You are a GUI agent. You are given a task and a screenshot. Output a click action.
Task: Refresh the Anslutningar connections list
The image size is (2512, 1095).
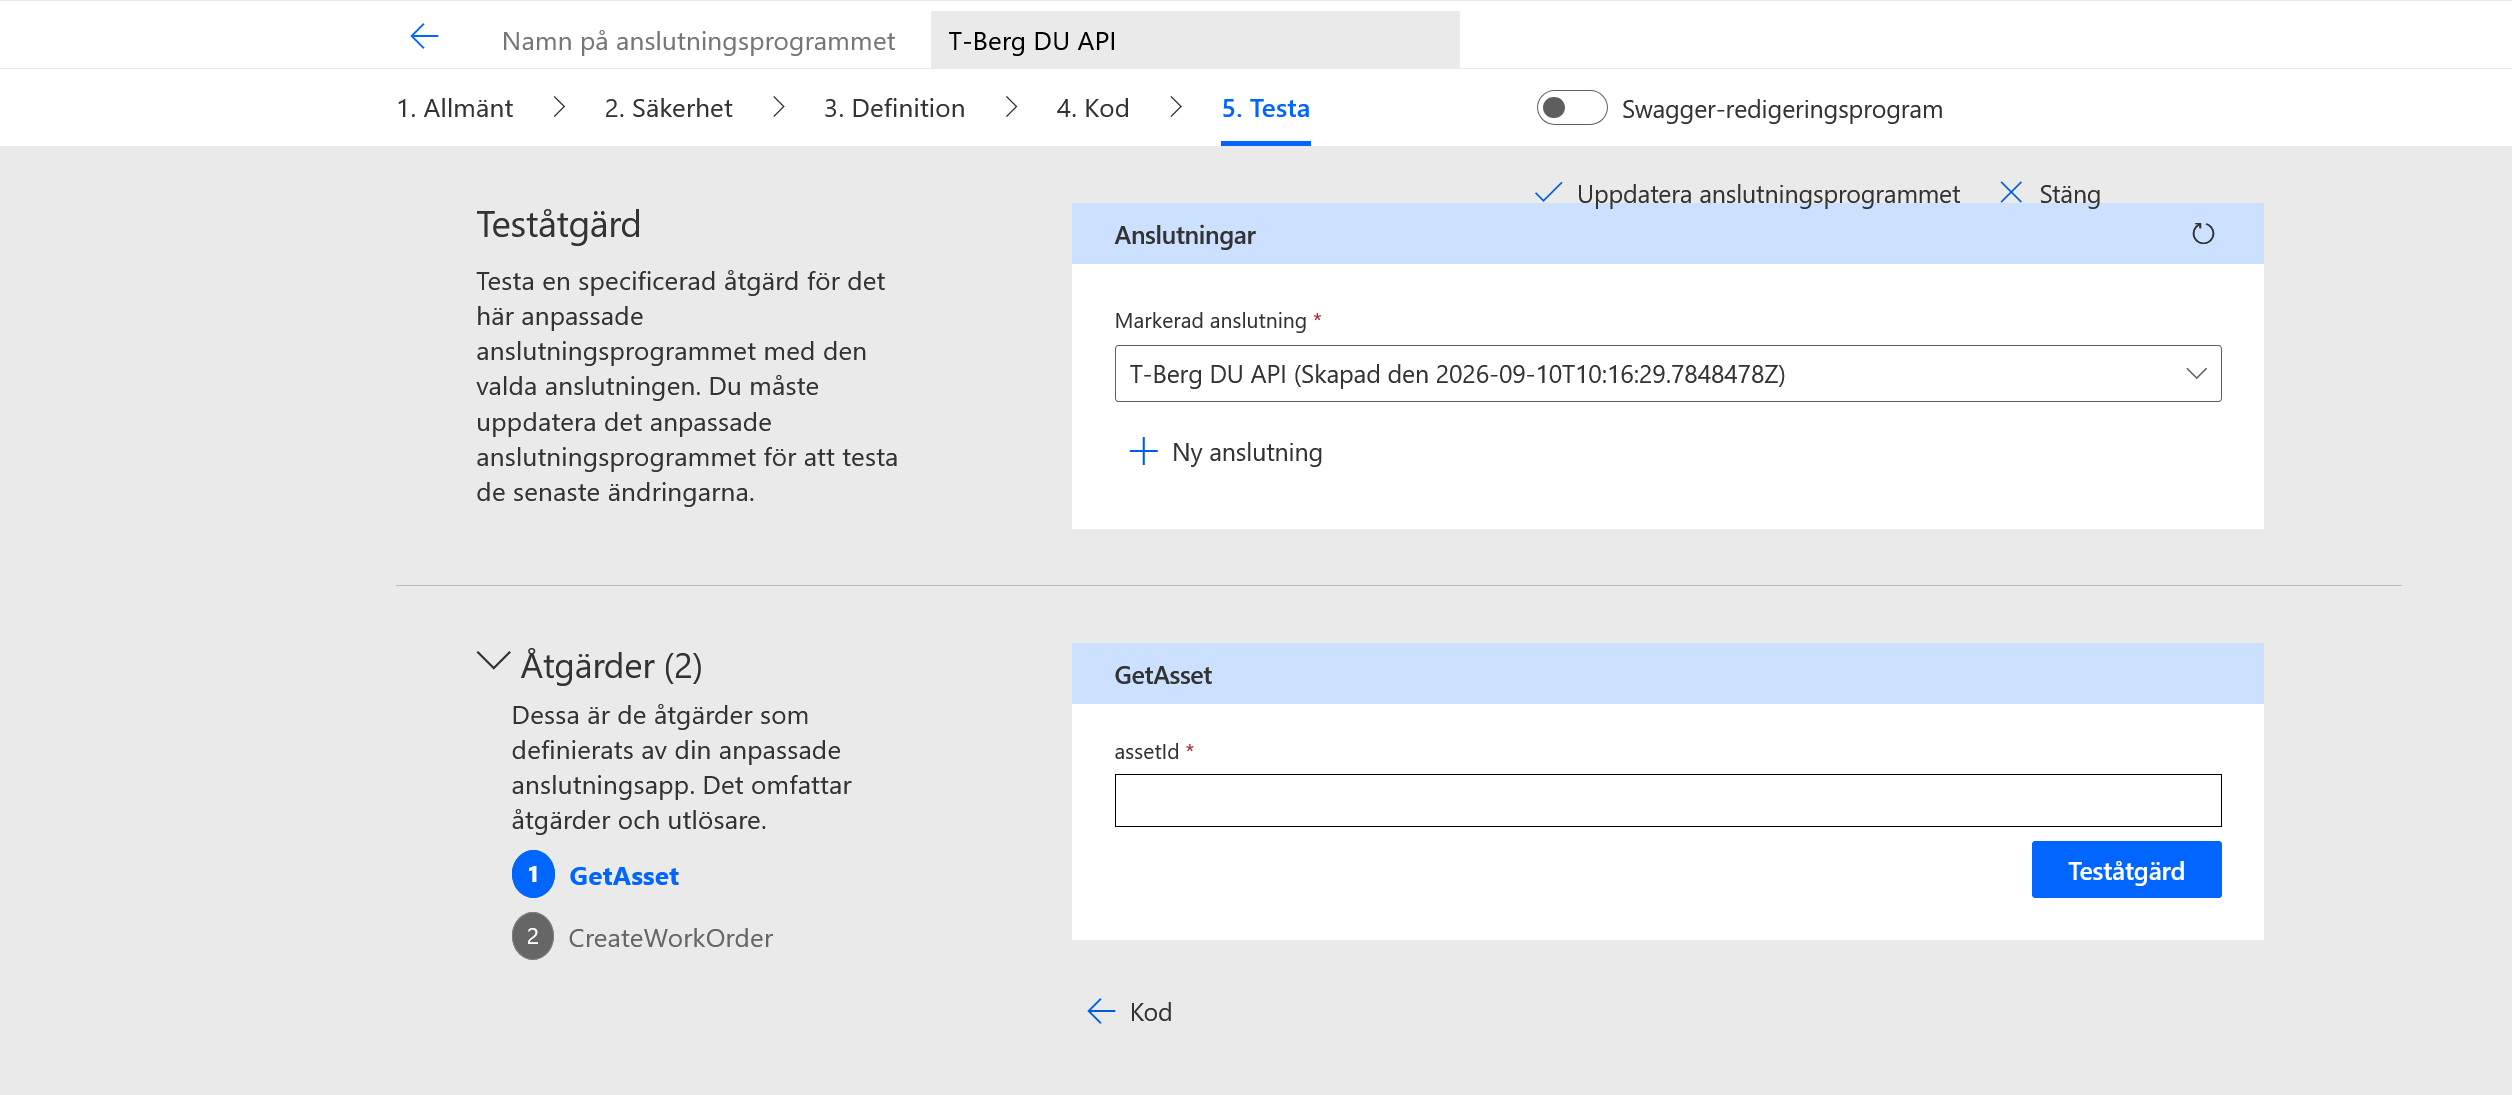click(x=2203, y=234)
